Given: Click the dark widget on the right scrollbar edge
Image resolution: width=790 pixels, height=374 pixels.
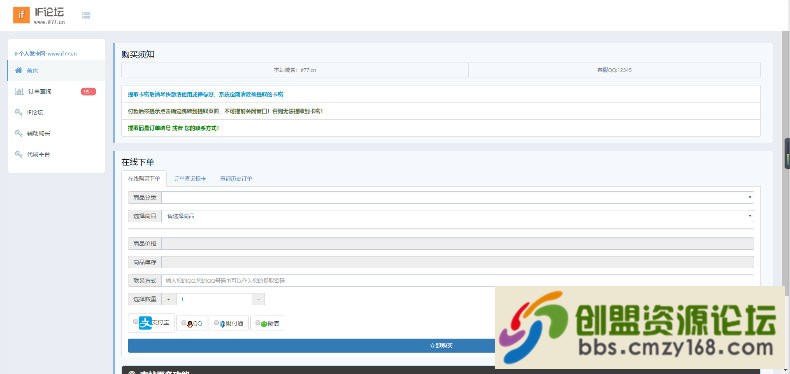Looking at the screenshot, I should pos(787,154).
